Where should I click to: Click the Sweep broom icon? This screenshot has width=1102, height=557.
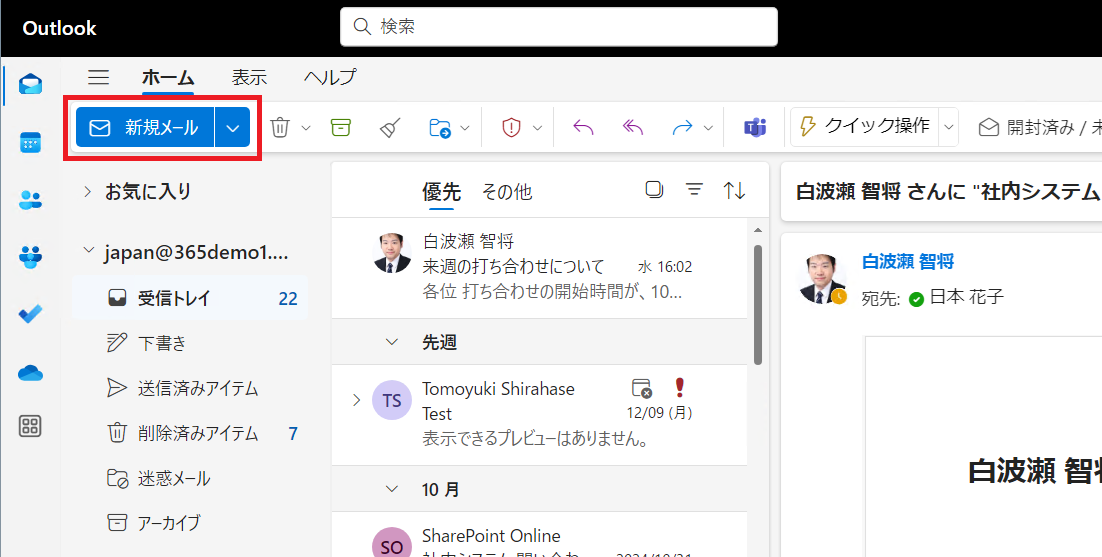tap(390, 127)
